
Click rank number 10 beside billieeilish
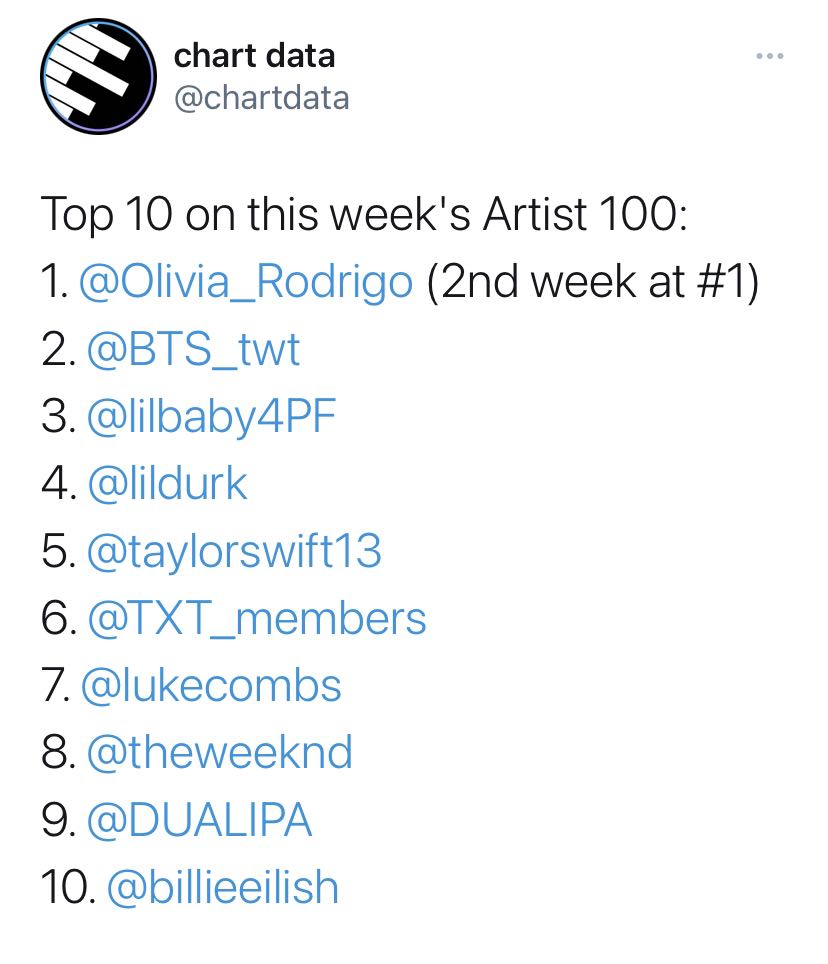[x=68, y=887]
